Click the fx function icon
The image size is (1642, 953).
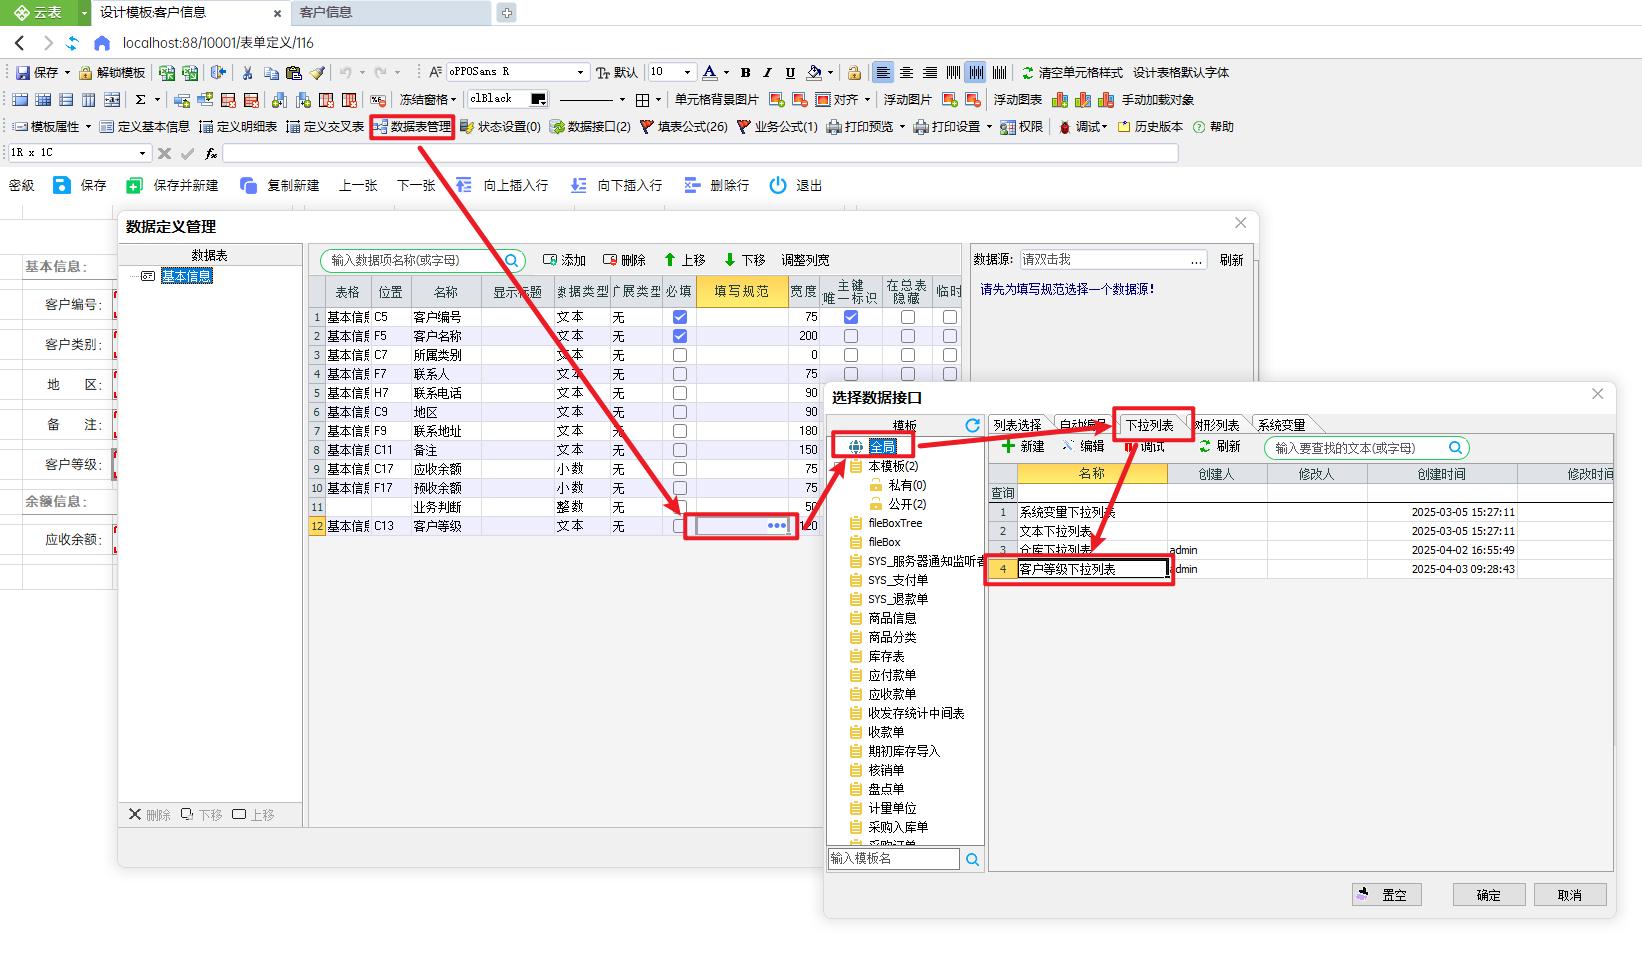(x=211, y=153)
